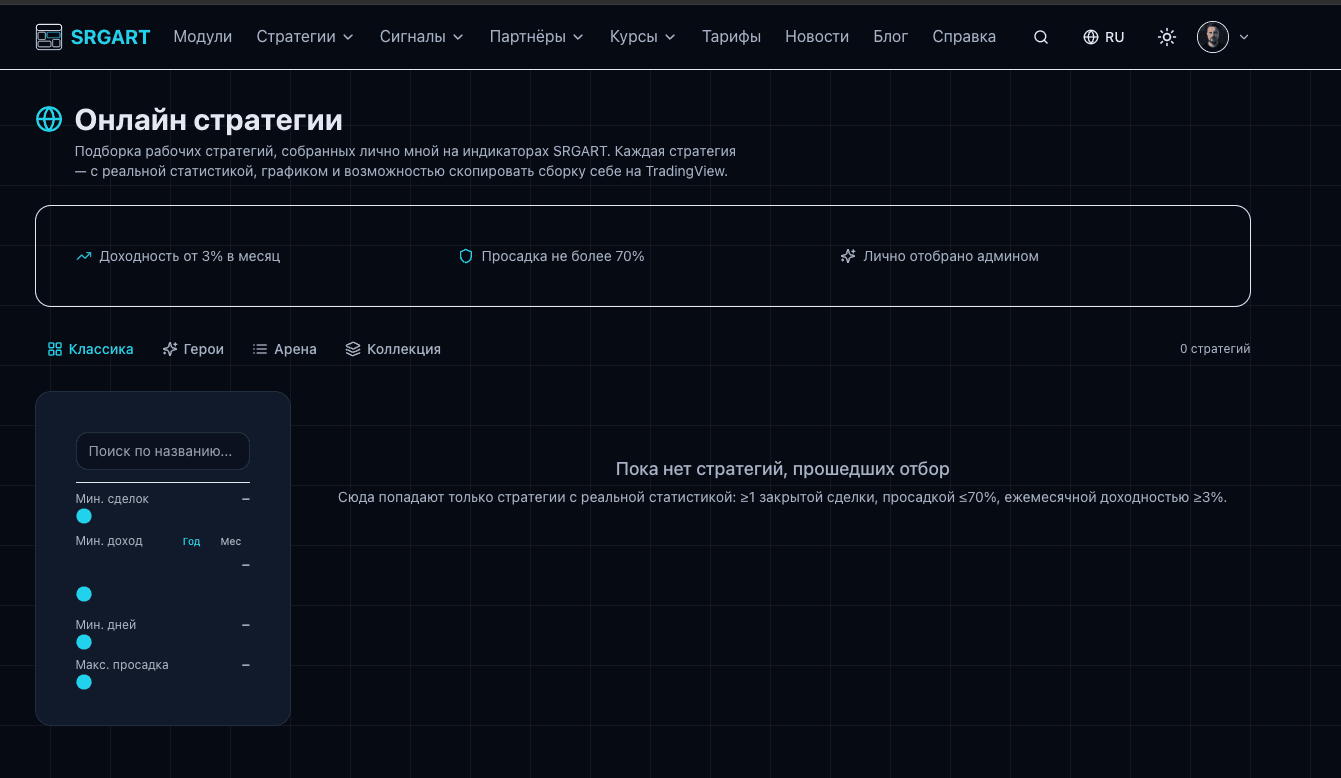1341x778 pixels.
Task: Select the SRGART logo icon
Action: [48, 36]
